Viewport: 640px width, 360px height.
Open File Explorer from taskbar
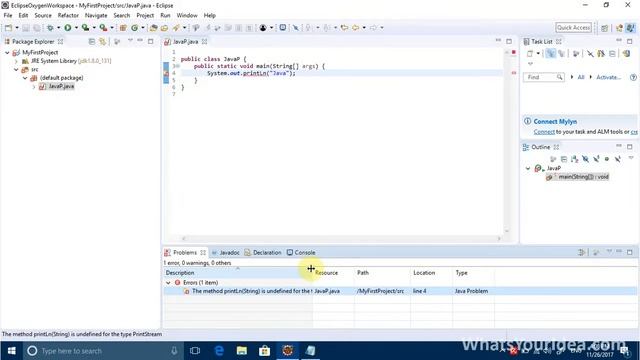pyautogui.click(x=242, y=351)
